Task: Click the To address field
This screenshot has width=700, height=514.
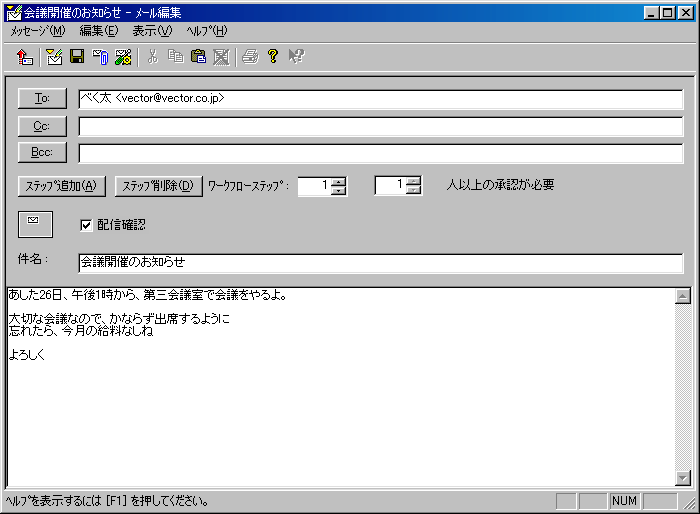Action: click(x=381, y=99)
